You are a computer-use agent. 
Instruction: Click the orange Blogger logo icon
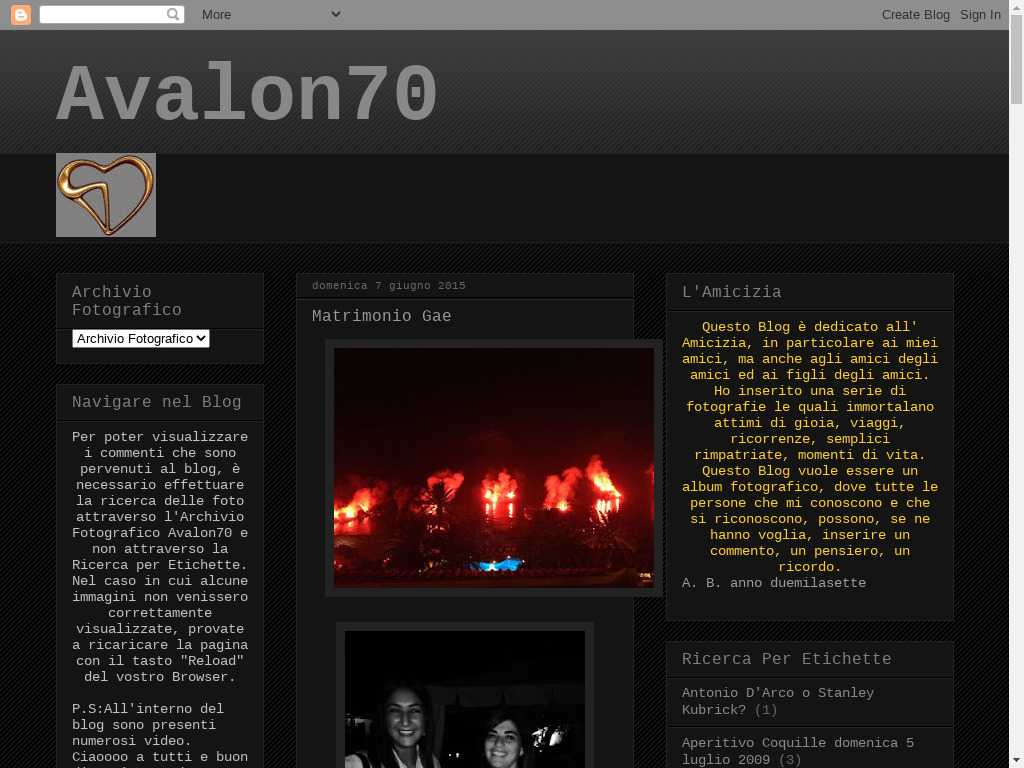(21, 14)
